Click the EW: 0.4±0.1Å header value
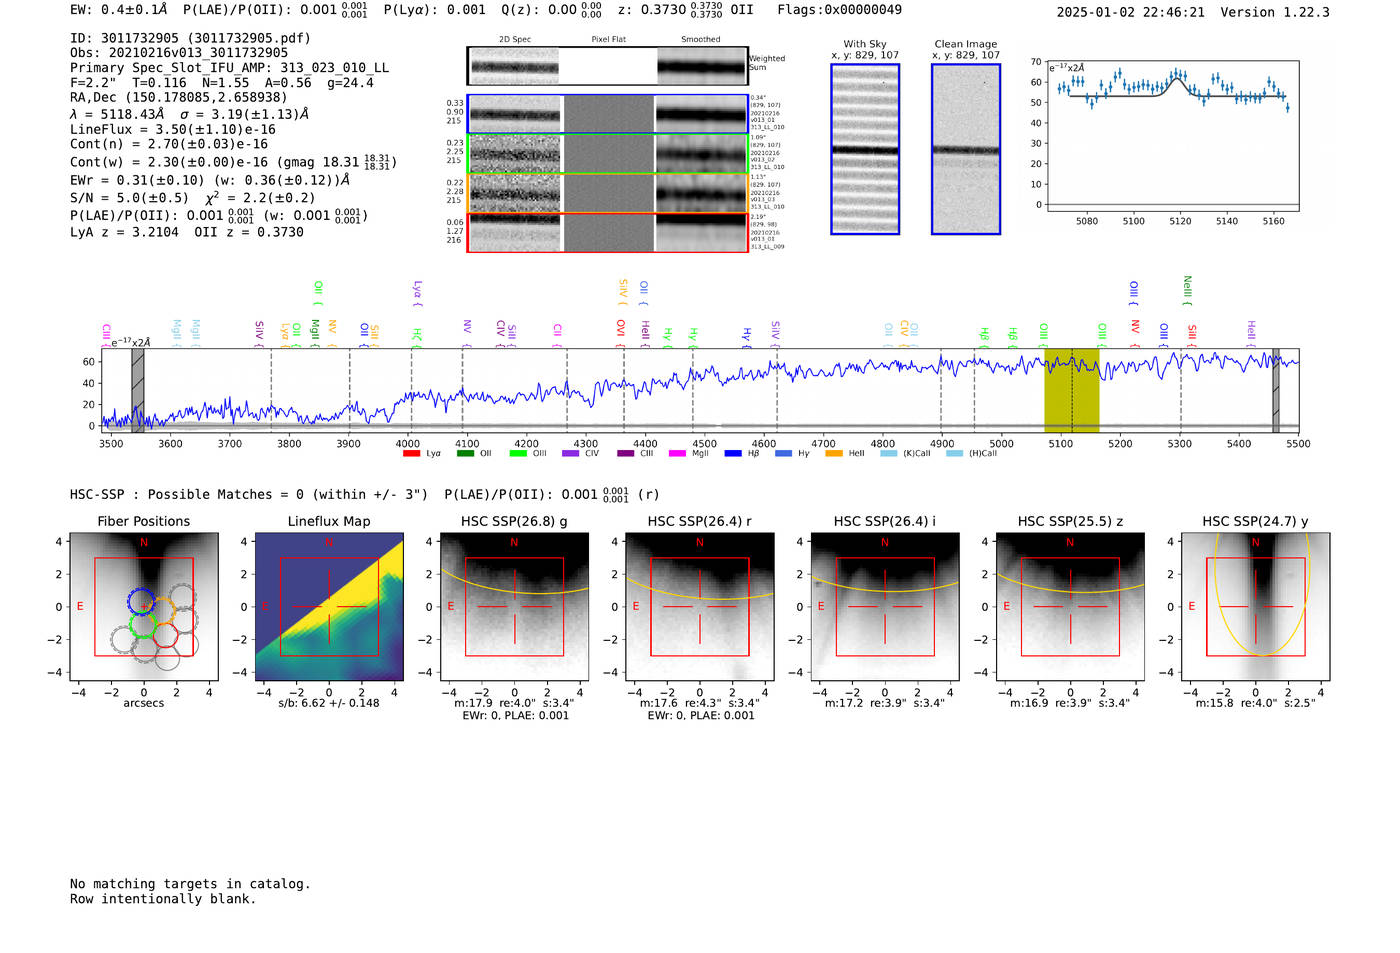 (x=119, y=10)
